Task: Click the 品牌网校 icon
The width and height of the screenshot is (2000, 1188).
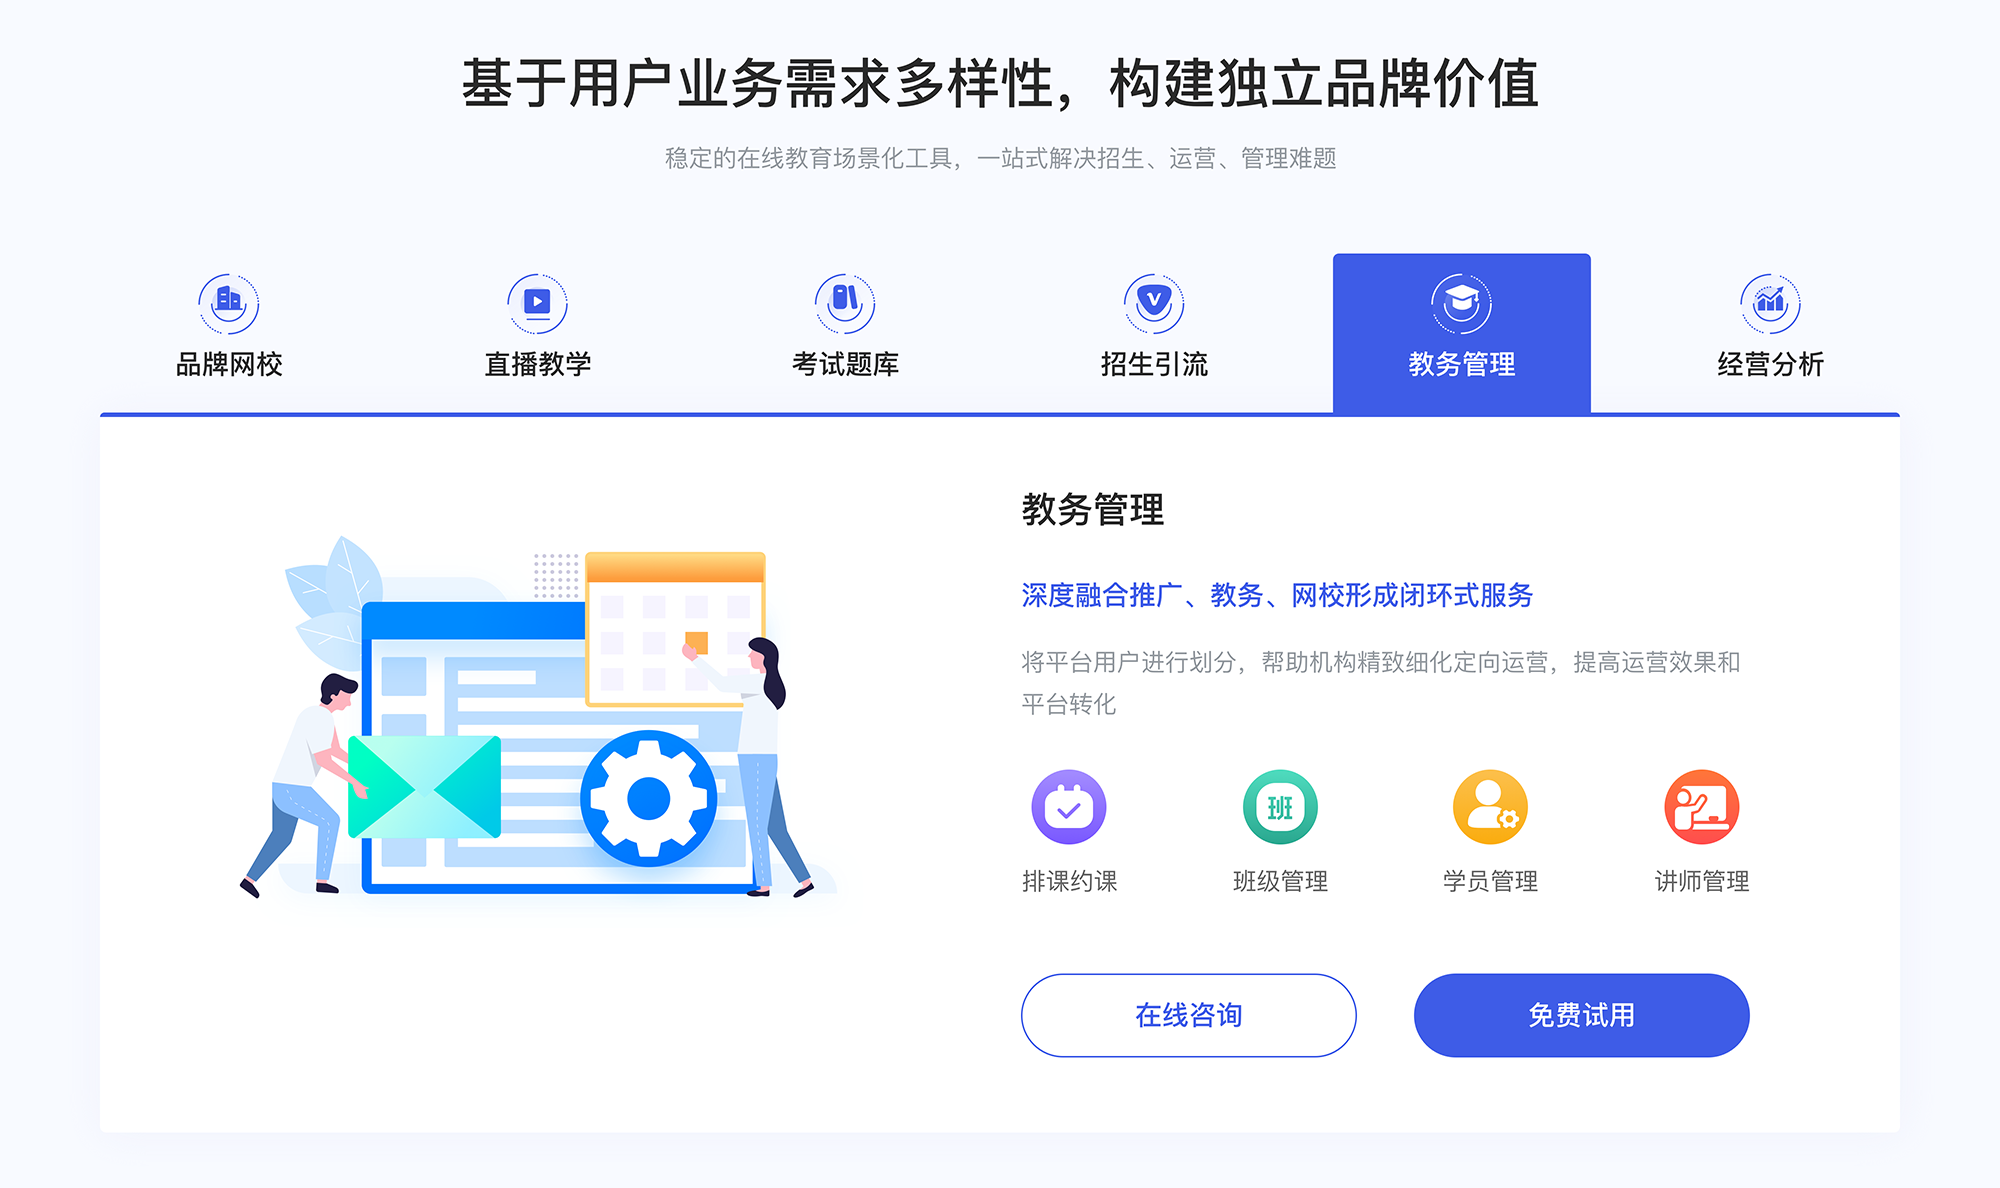Action: point(226,297)
